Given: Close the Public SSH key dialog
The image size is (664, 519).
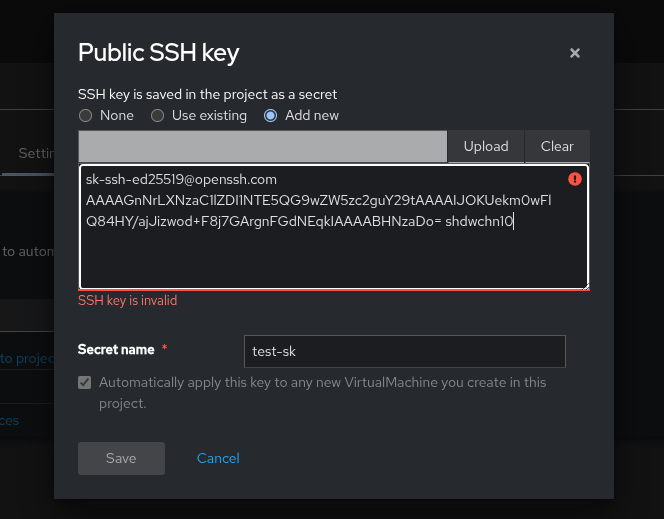Looking at the screenshot, I should [x=575, y=53].
